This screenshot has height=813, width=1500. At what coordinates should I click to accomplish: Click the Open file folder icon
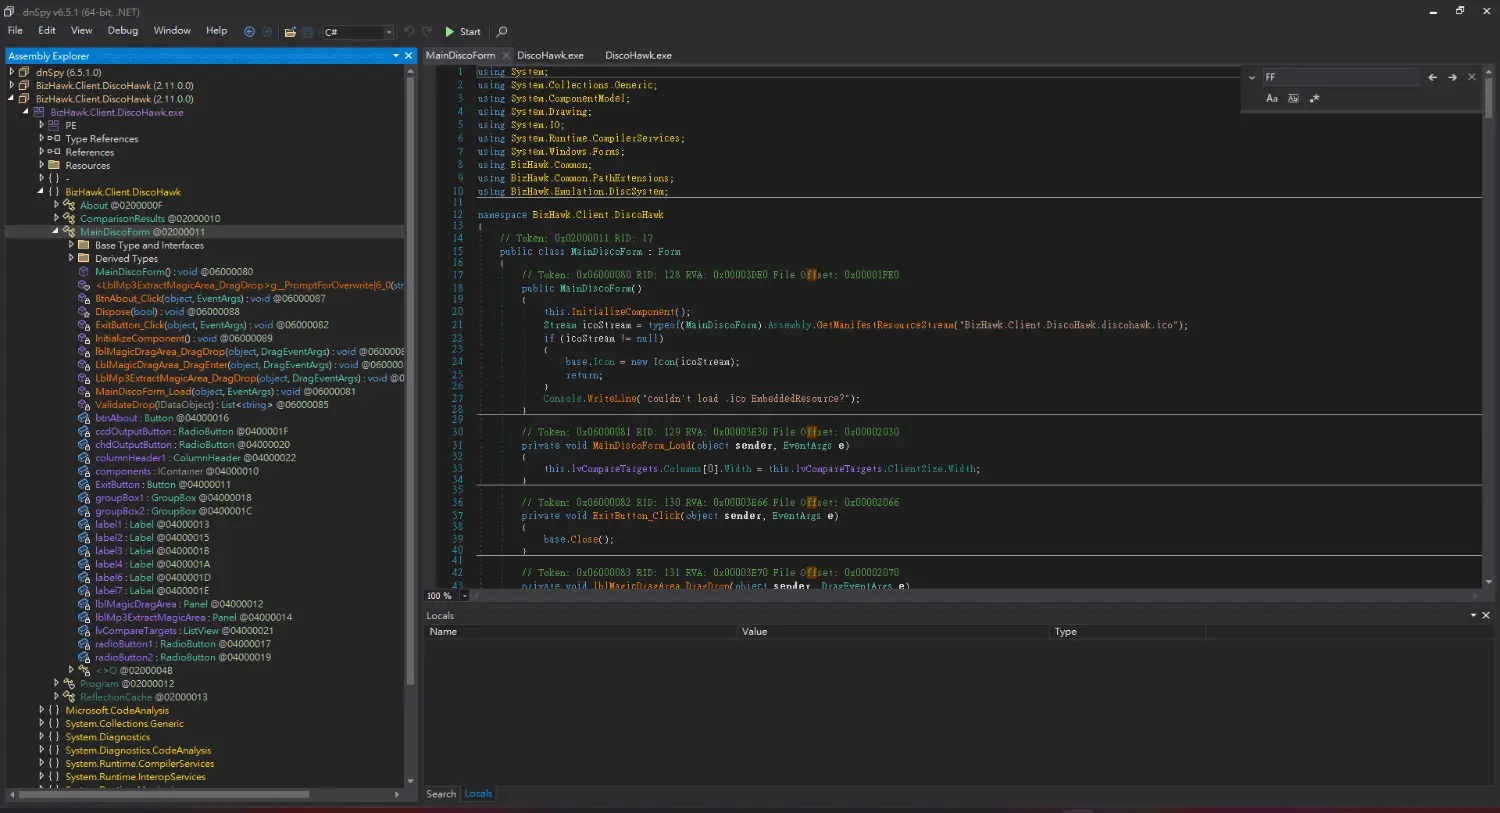[x=290, y=32]
